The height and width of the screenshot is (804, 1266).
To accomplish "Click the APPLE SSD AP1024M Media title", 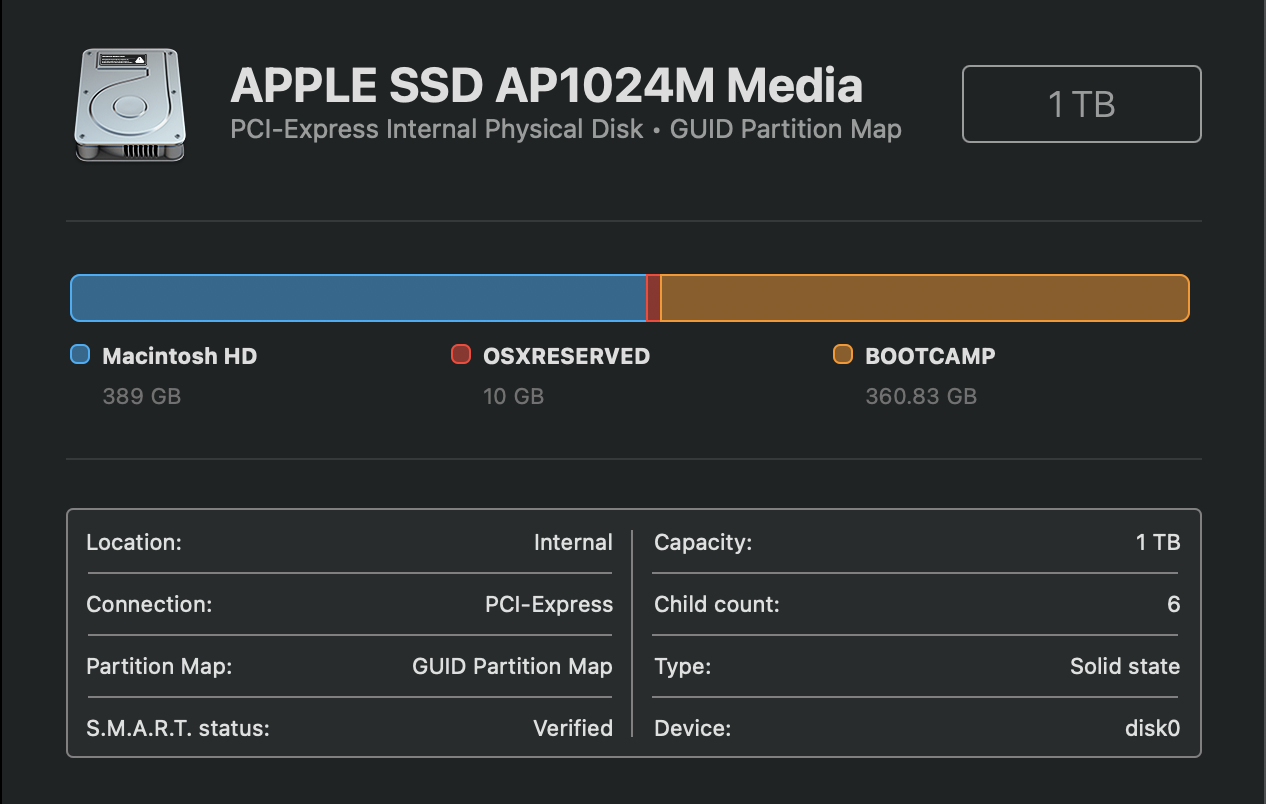I will (546, 86).
